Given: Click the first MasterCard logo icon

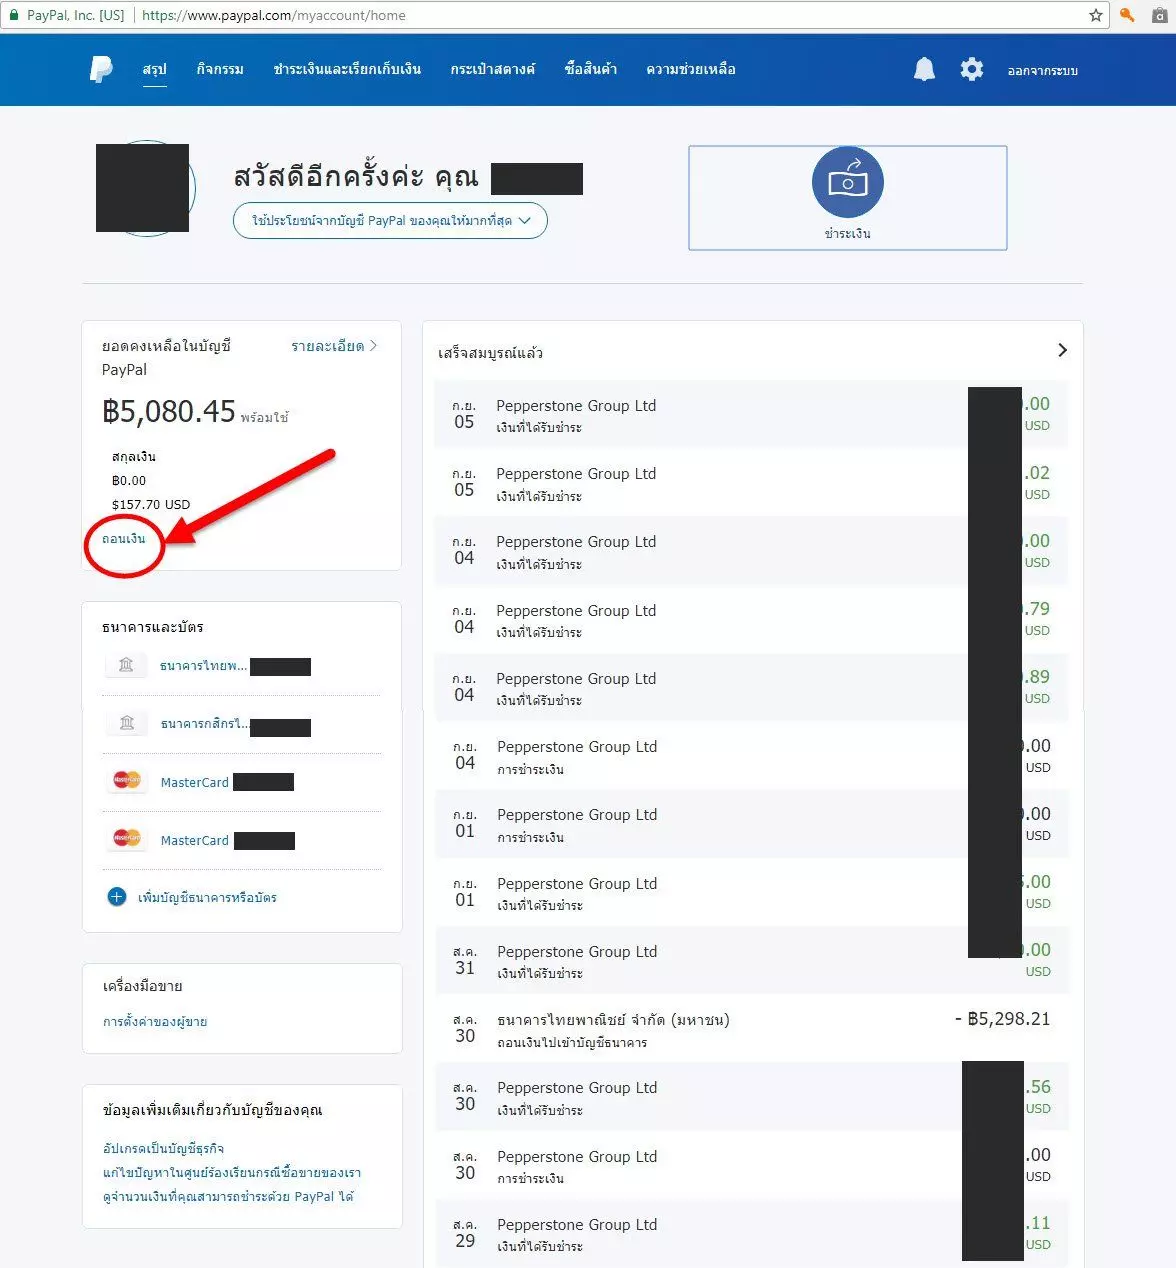Looking at the screenshot, I should click(x=127, y=781).
